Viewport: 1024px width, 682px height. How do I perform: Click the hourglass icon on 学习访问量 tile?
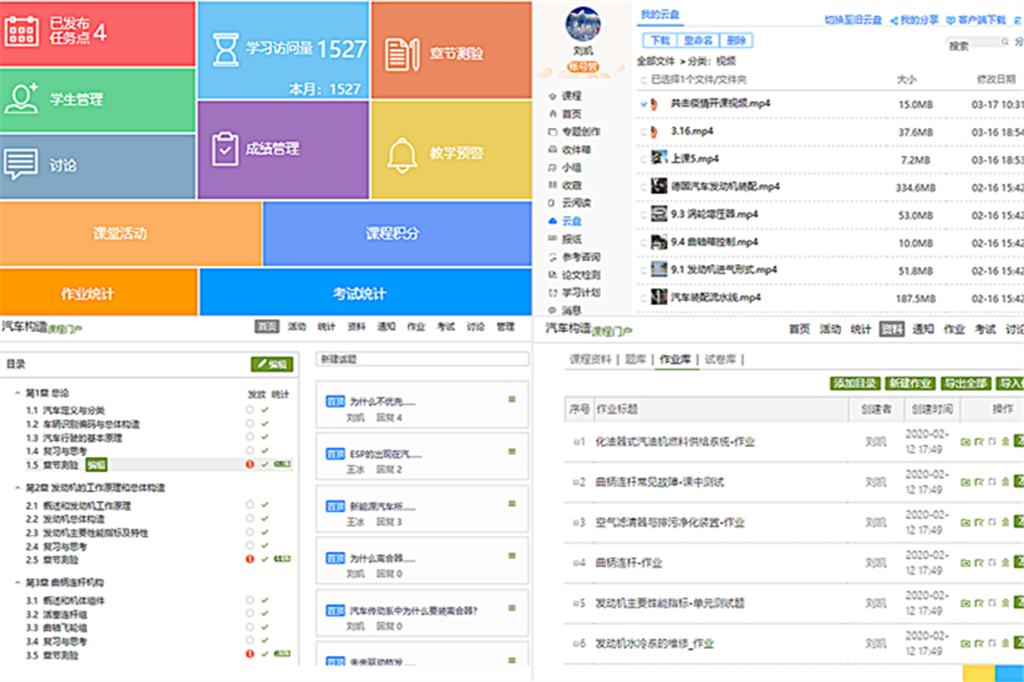point(226,48)
